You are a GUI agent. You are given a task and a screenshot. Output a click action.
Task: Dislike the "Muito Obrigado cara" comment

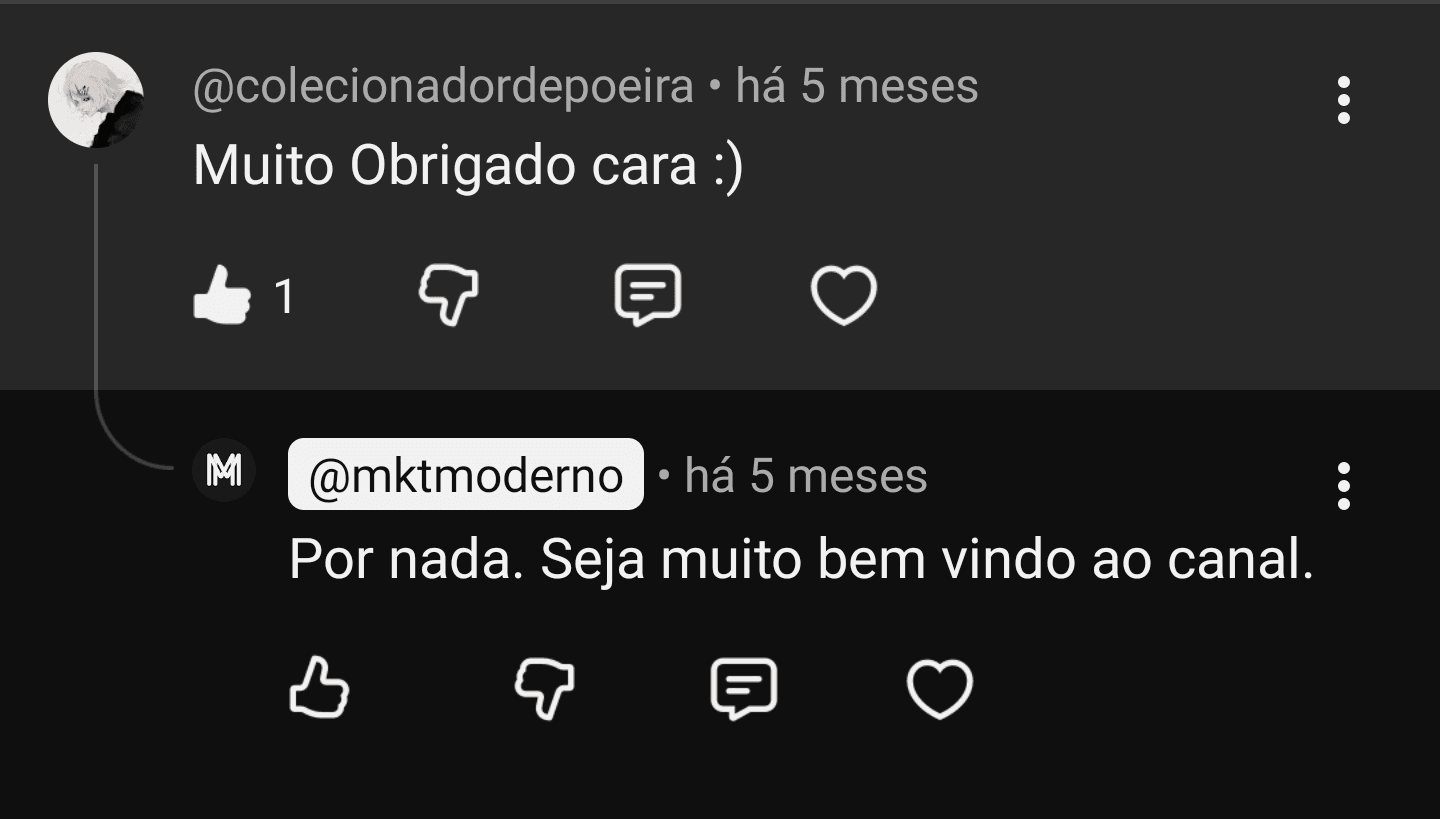447,296
